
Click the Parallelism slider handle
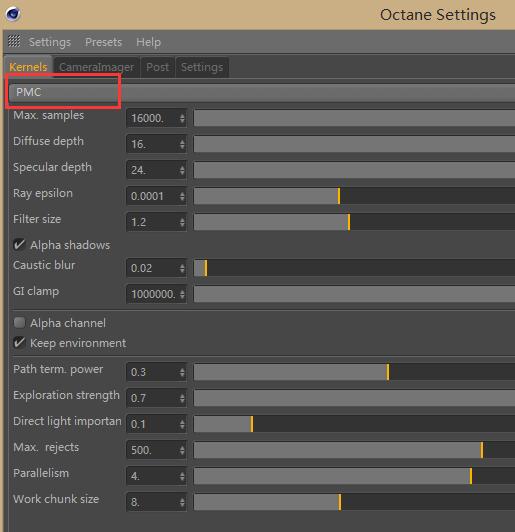coord(471,476)
